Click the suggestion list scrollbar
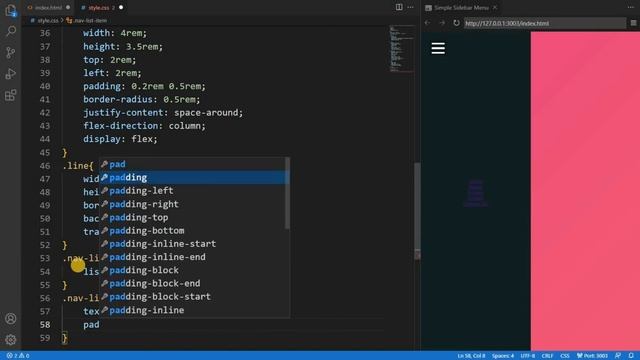This screenshot has width=640, height=360. click(287, 193)
